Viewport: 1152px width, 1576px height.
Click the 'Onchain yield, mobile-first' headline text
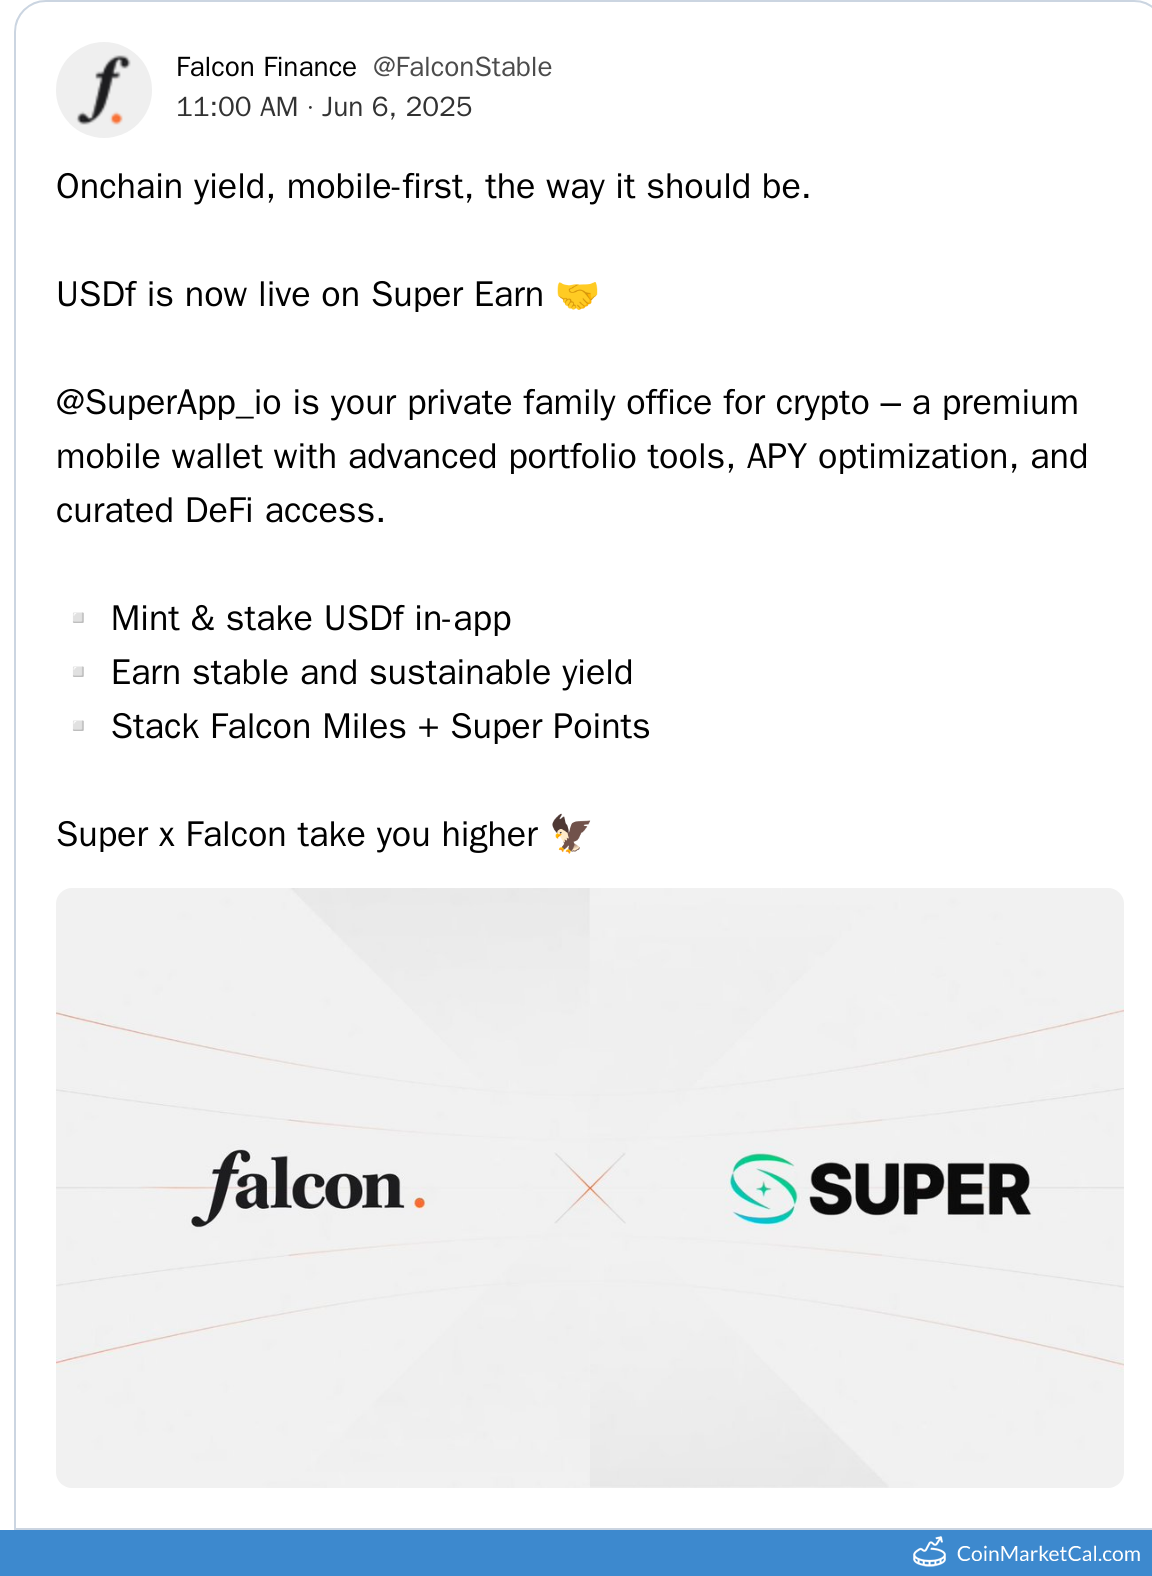tap(433, 187)
